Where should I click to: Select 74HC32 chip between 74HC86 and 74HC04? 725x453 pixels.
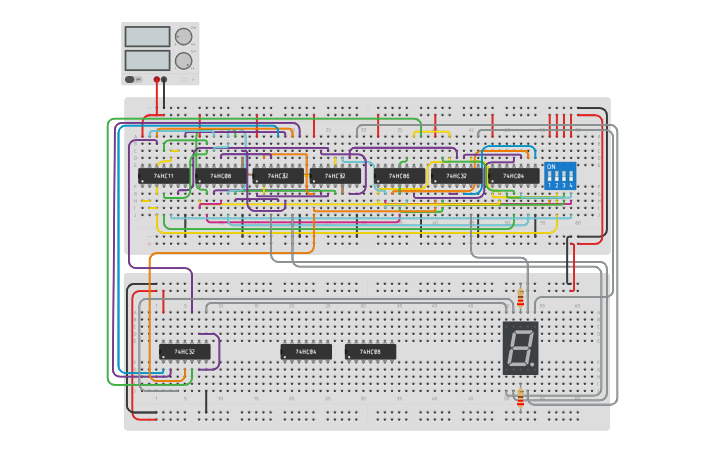(x=456, y=176)
